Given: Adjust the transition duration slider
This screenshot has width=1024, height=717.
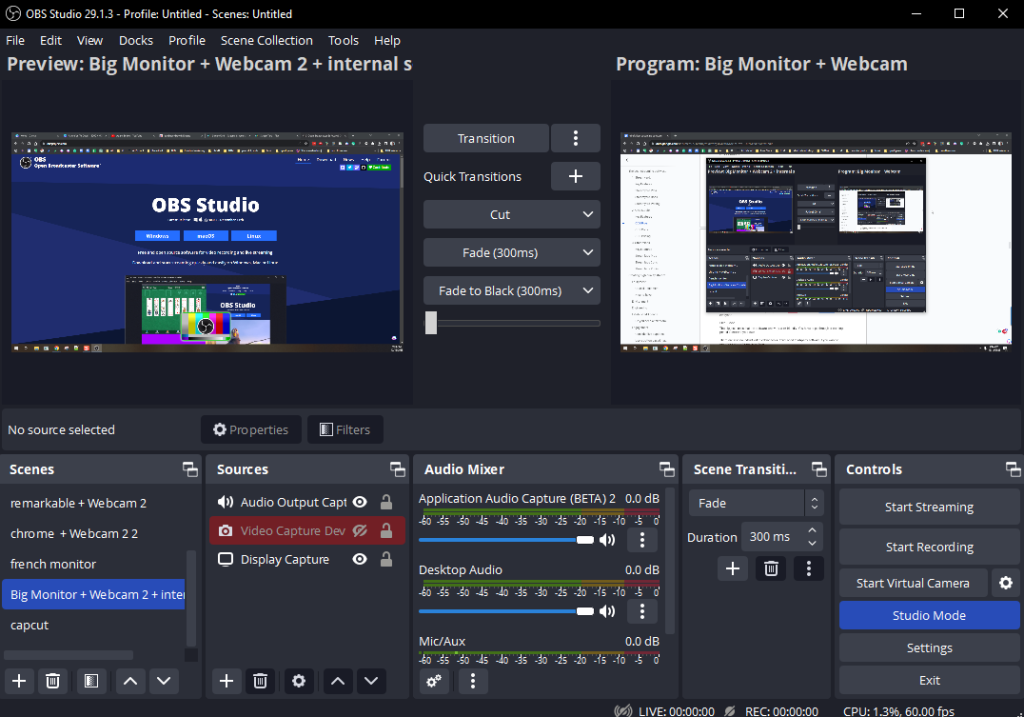Looking at the screenshot, I should (432, 323).
